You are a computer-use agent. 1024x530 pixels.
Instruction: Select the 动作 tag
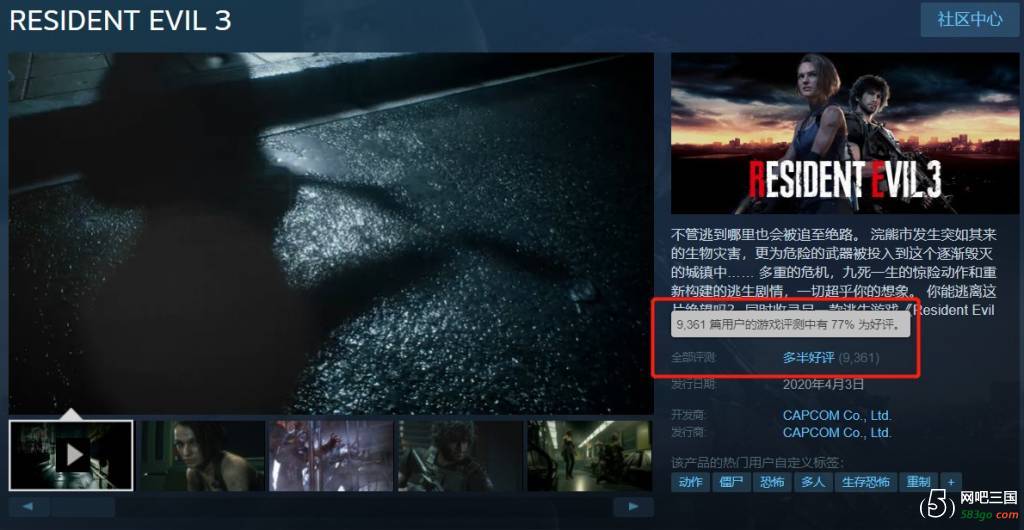click(x=690, y=482)
